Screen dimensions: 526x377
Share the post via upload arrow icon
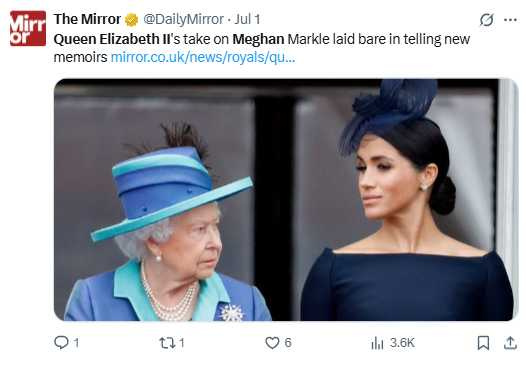(510, 343)
